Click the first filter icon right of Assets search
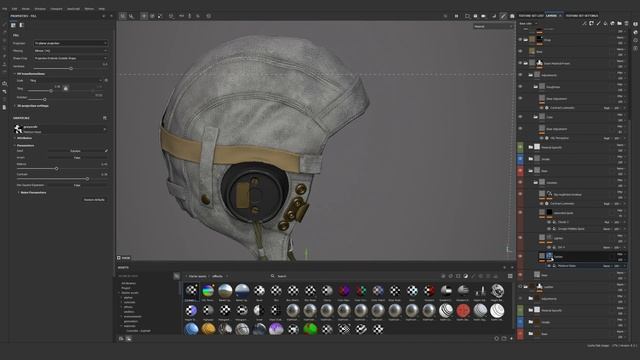The image size is (640, 360). [444, 276]
